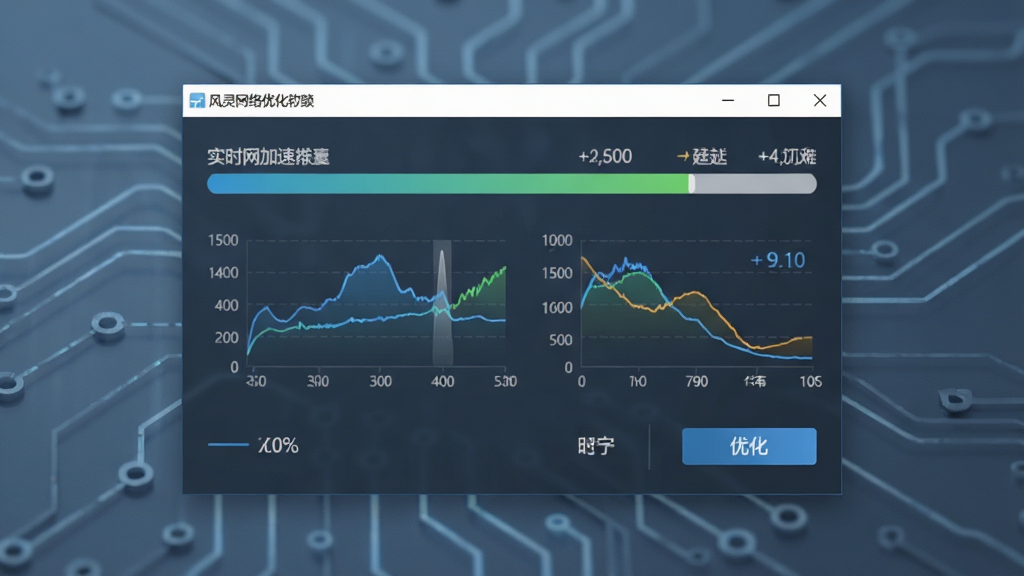Viewport: 1024px width, 576px height.
Task: Click the "105" axis label under the right chart
Action: (810, 381)
